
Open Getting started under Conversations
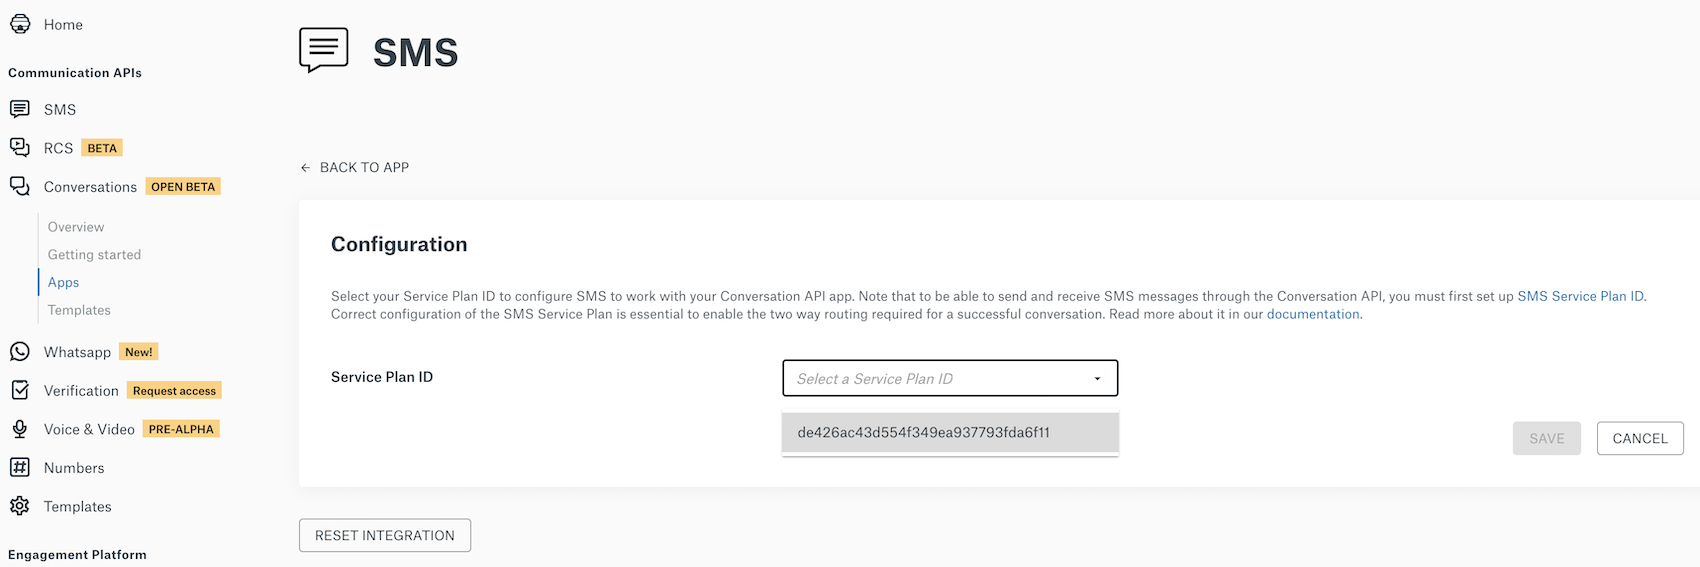point(94,255)
